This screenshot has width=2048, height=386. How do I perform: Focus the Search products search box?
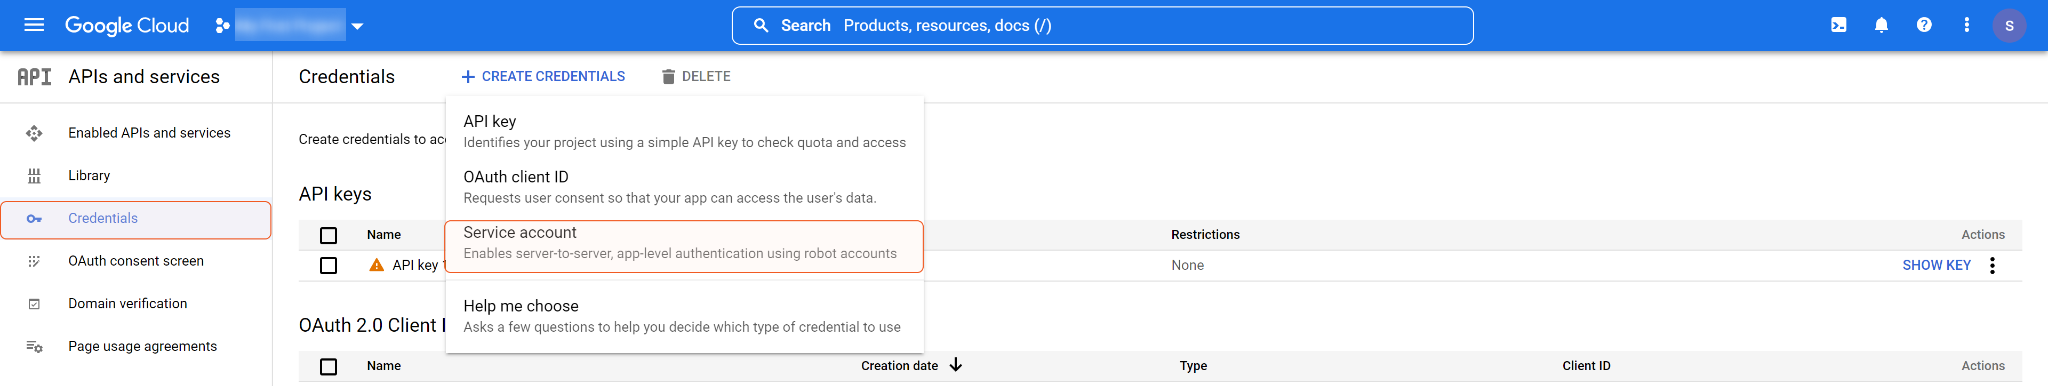(1102, 26)
